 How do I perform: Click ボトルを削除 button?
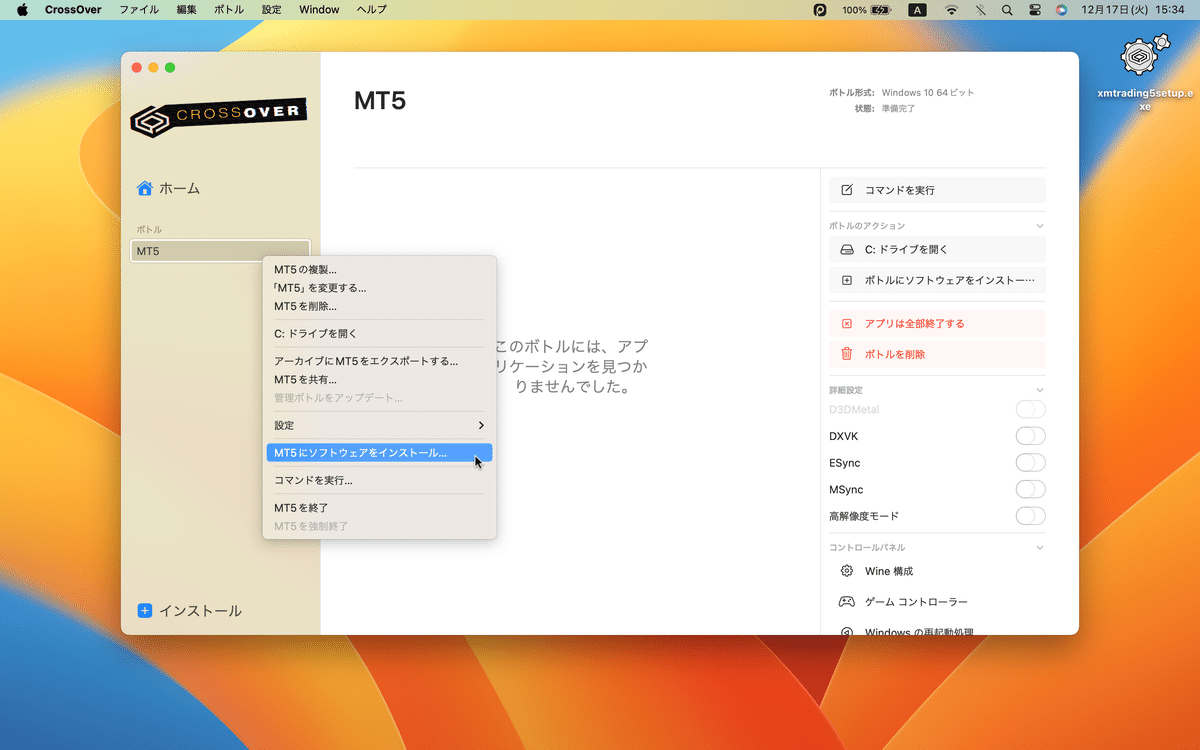point(937,354)
